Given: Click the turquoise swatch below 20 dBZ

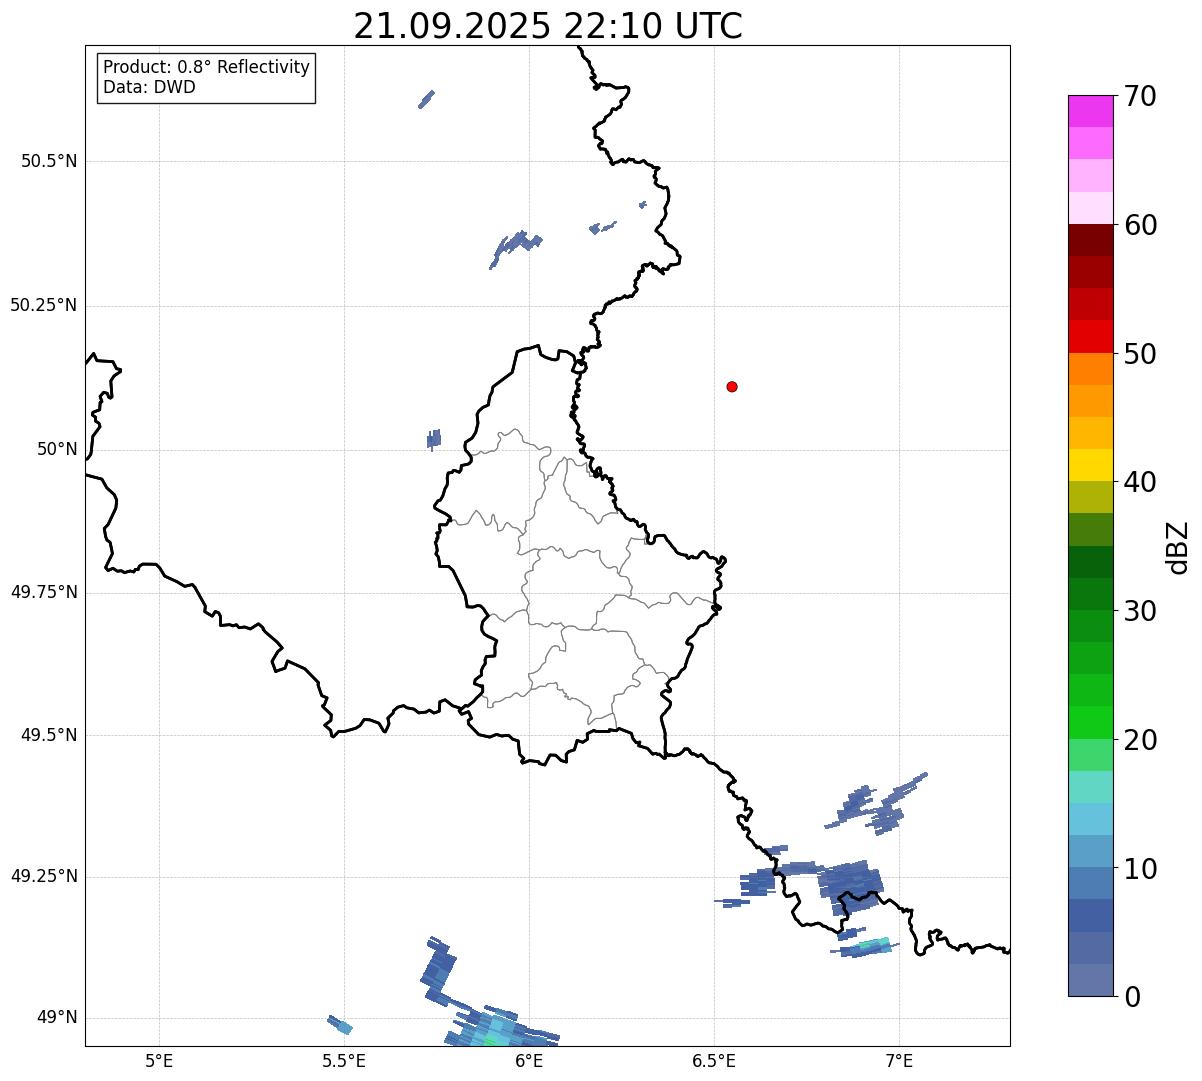Looking at the screenshot, I should pyautogui.click(x=1091, y=787).
